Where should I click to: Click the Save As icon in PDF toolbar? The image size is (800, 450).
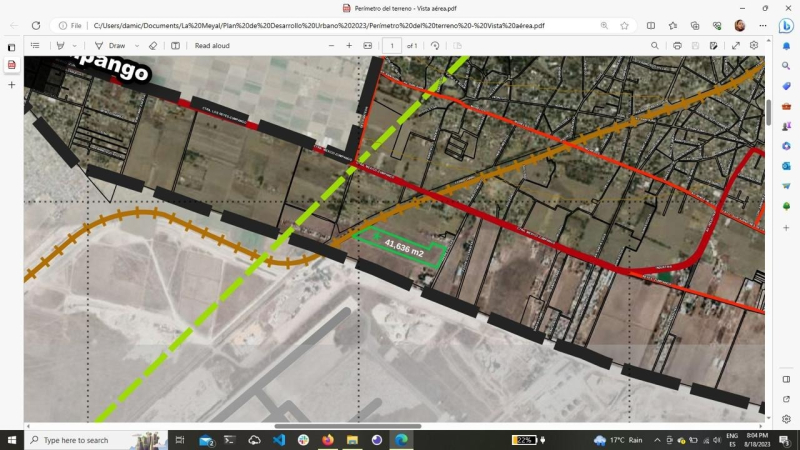[x=713, y=45]
